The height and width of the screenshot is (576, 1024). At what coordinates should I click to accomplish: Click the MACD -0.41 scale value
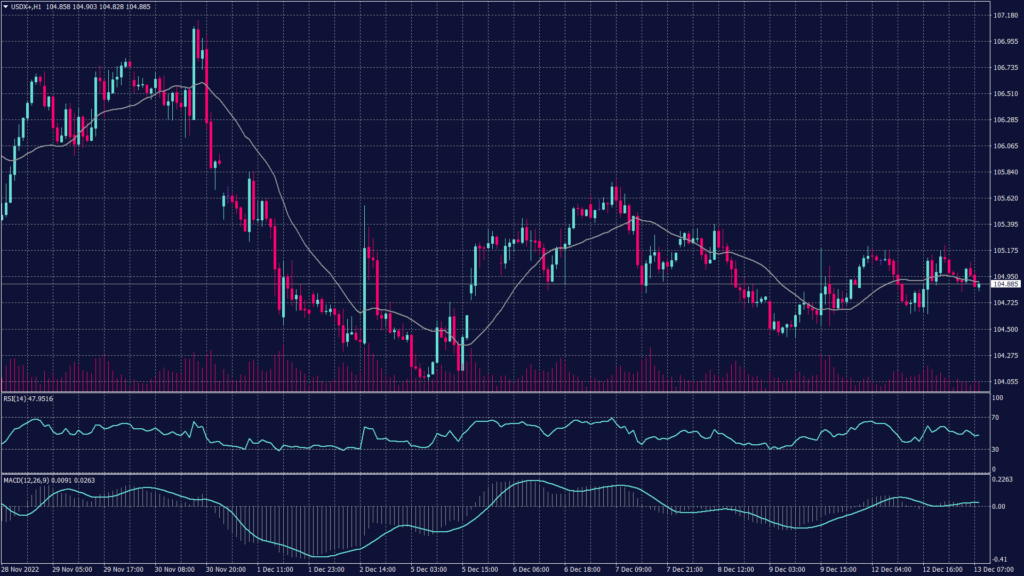click(x=1000, y=559)
